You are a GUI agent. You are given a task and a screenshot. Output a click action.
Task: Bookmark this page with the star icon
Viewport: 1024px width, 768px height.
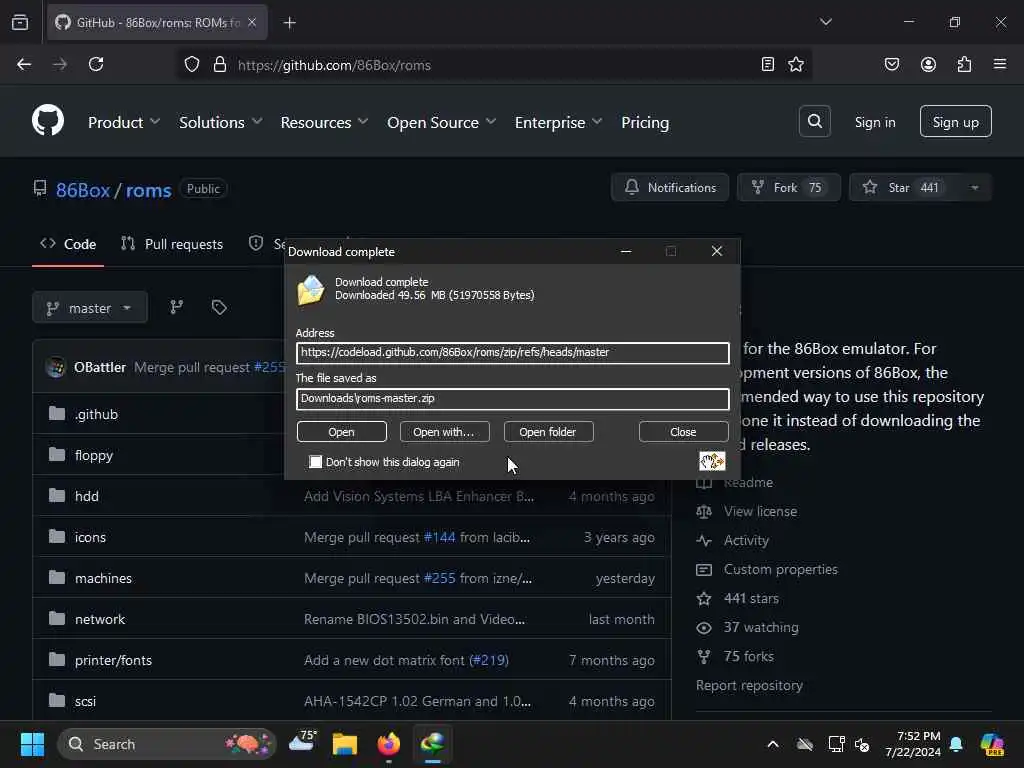tap(795, 64)
